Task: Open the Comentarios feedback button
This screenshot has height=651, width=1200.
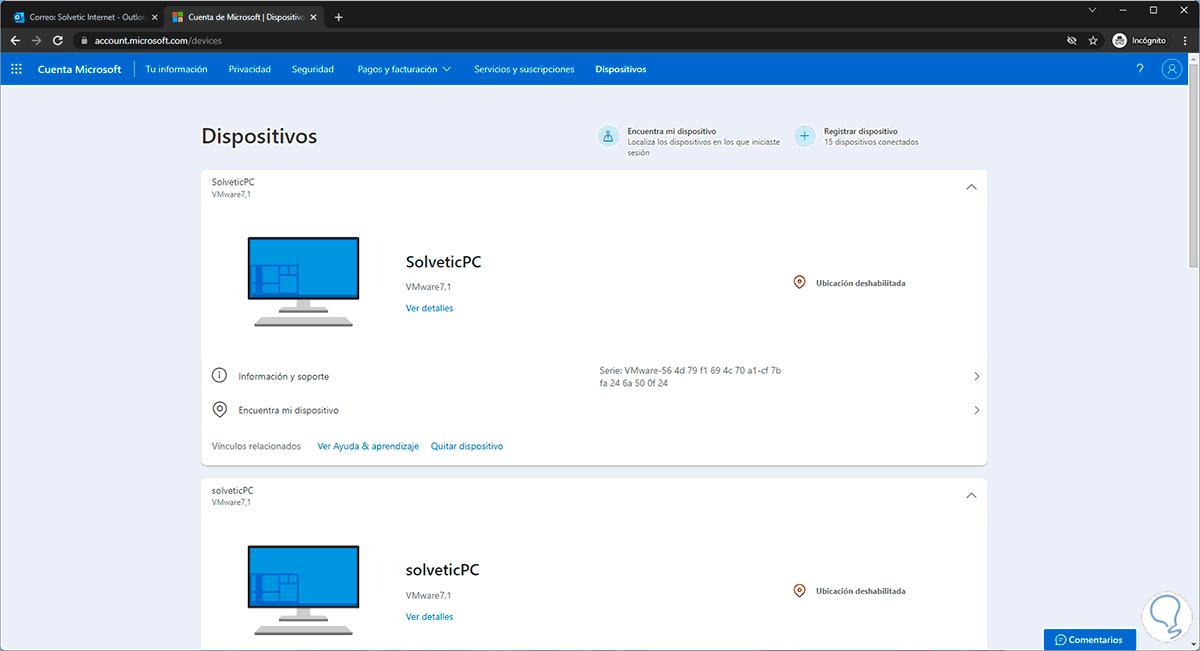Action: coord(1089,640)
